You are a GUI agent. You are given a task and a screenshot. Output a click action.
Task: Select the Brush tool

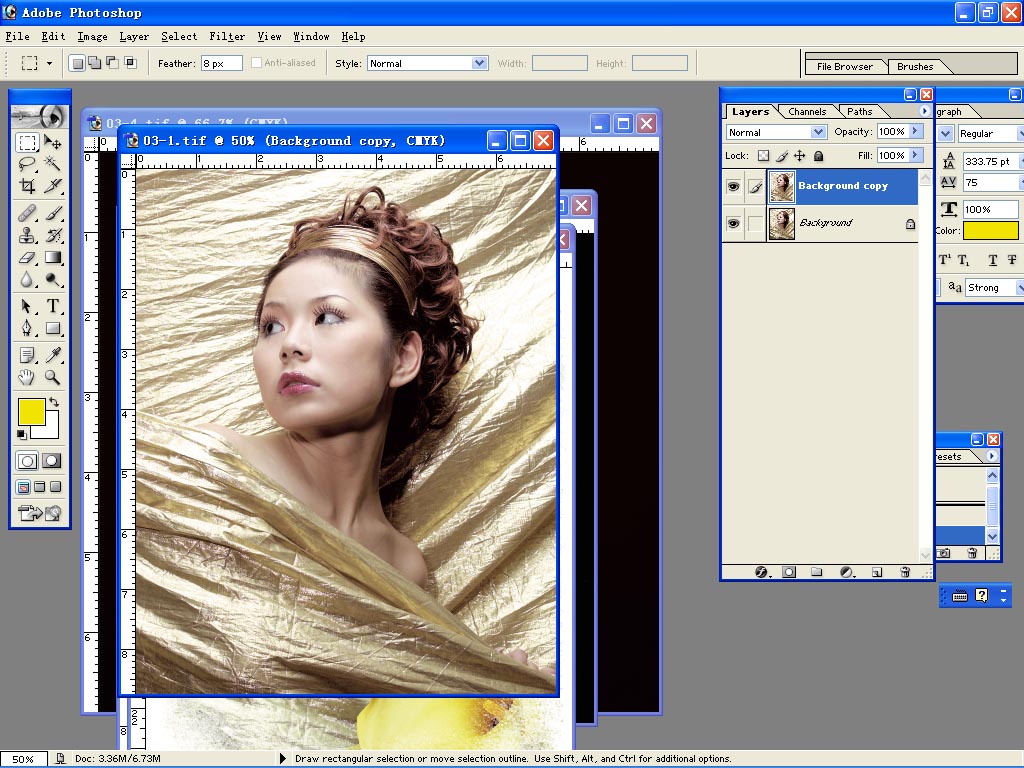pyautogui.click(x=53, y=213)
